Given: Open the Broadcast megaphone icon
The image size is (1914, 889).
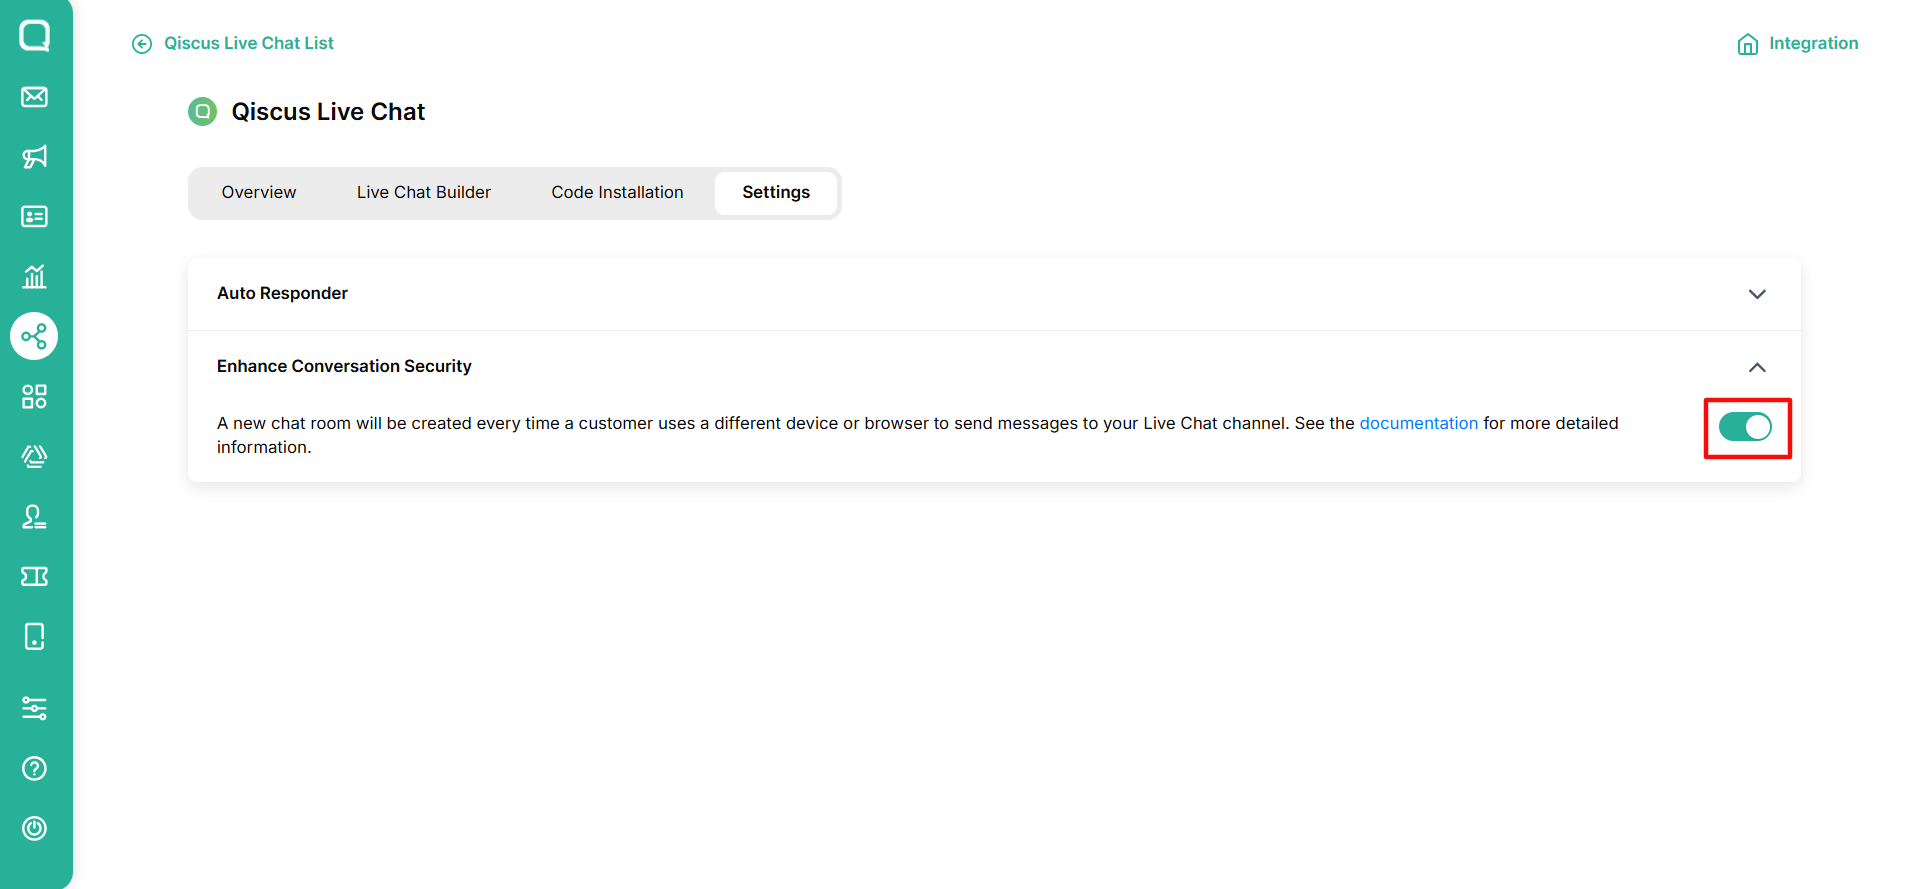Looking at the screenshot, I should click(x=35, y=157).
